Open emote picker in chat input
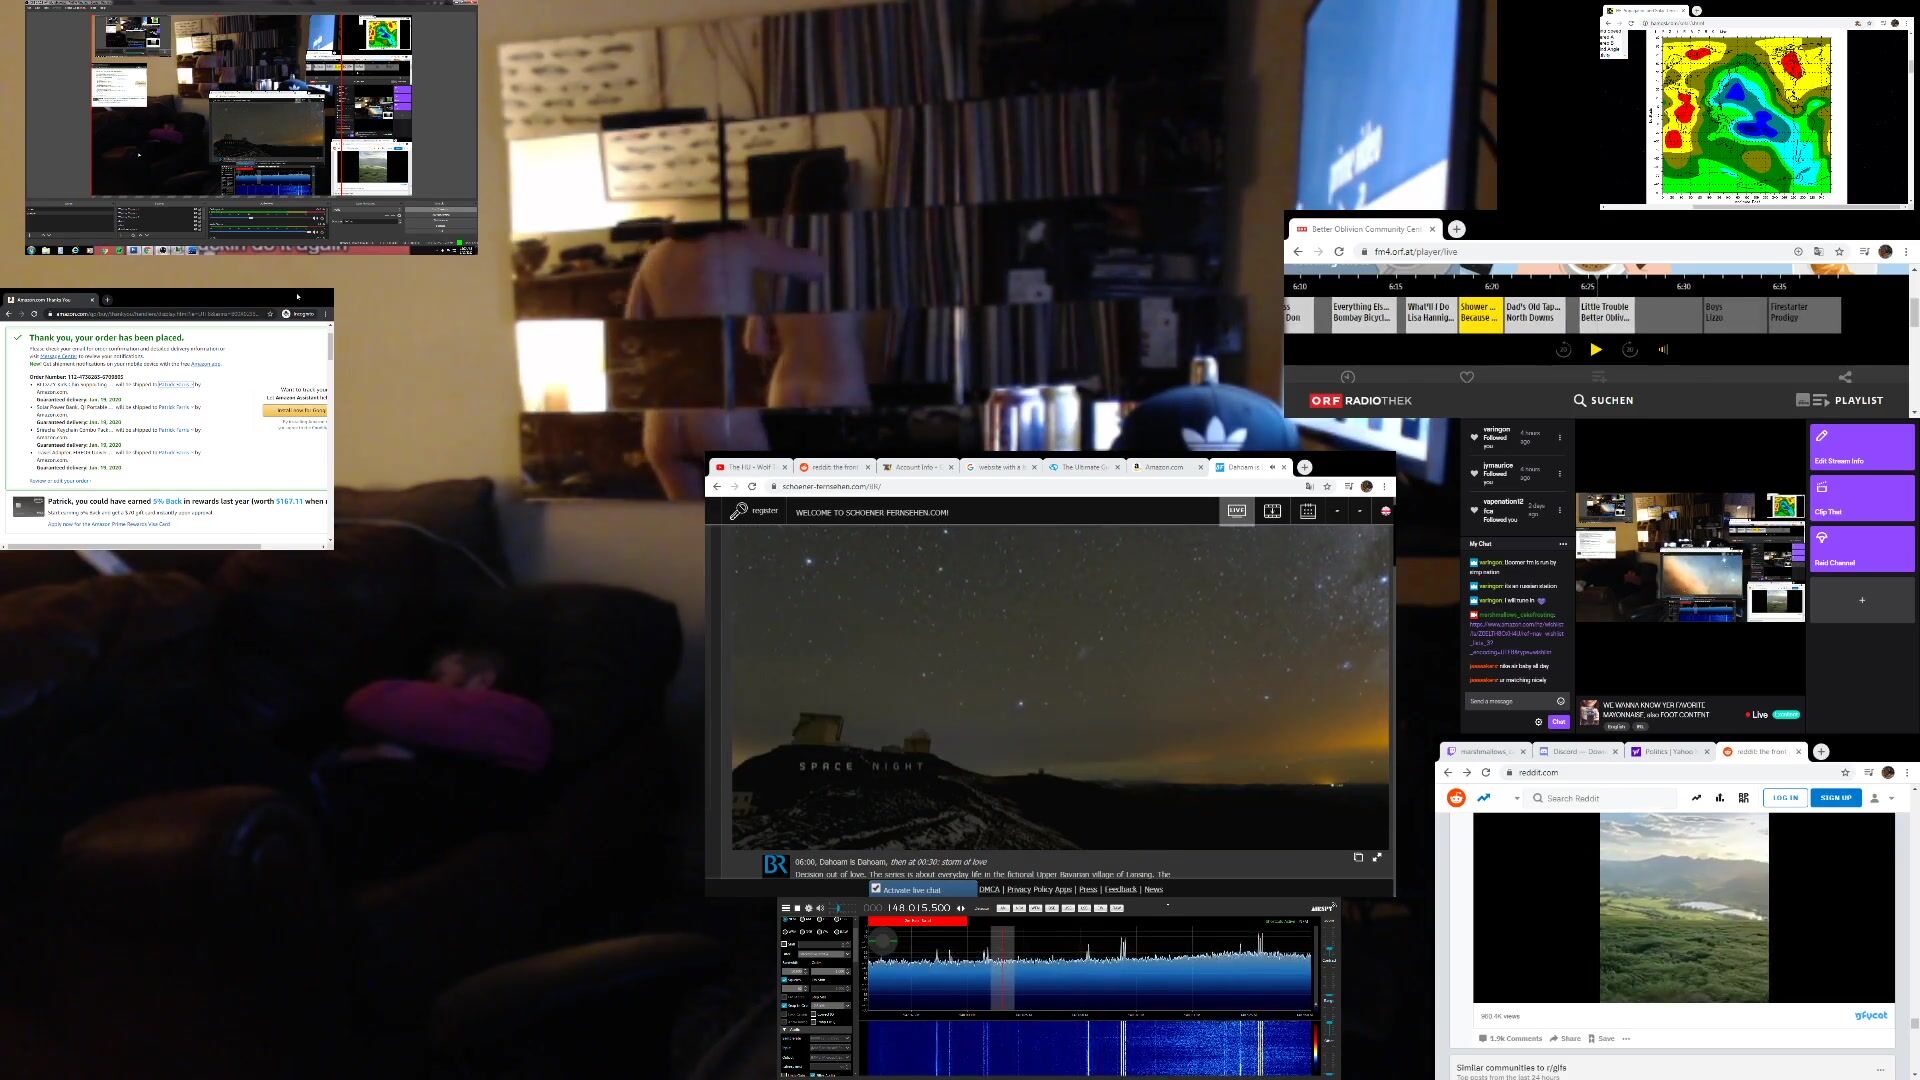This screenshot has width=1920, height=1080. point(1560,701)
